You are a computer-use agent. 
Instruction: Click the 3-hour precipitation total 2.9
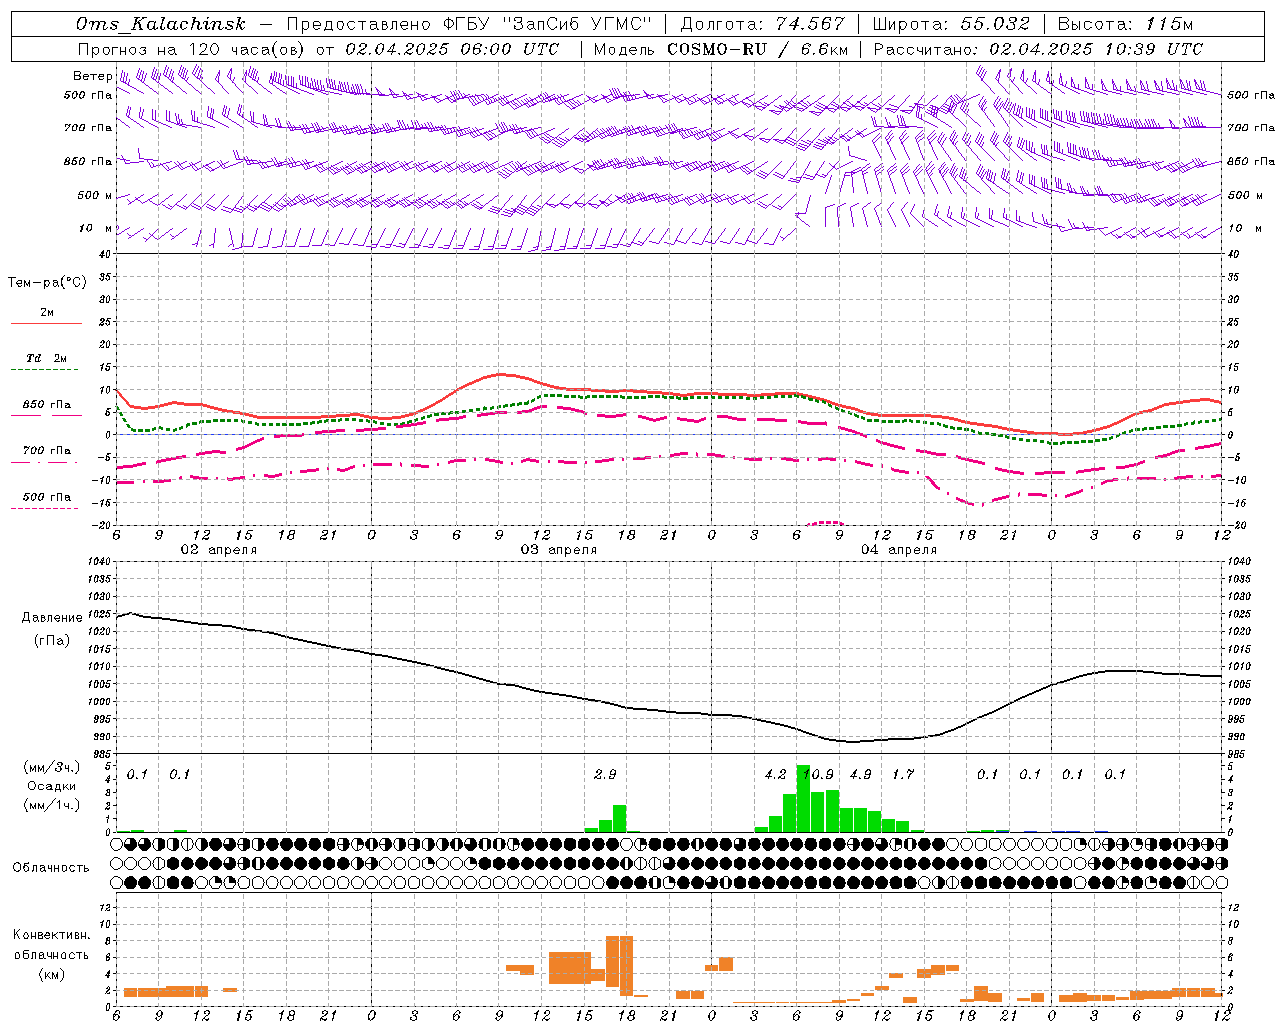pyautogui.click(x=605, y=775)
